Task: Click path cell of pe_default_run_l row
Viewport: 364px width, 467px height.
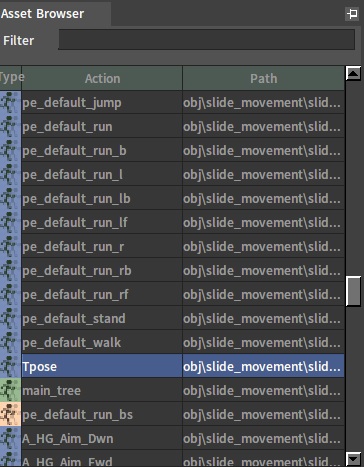Action: (x=263, y=174)
